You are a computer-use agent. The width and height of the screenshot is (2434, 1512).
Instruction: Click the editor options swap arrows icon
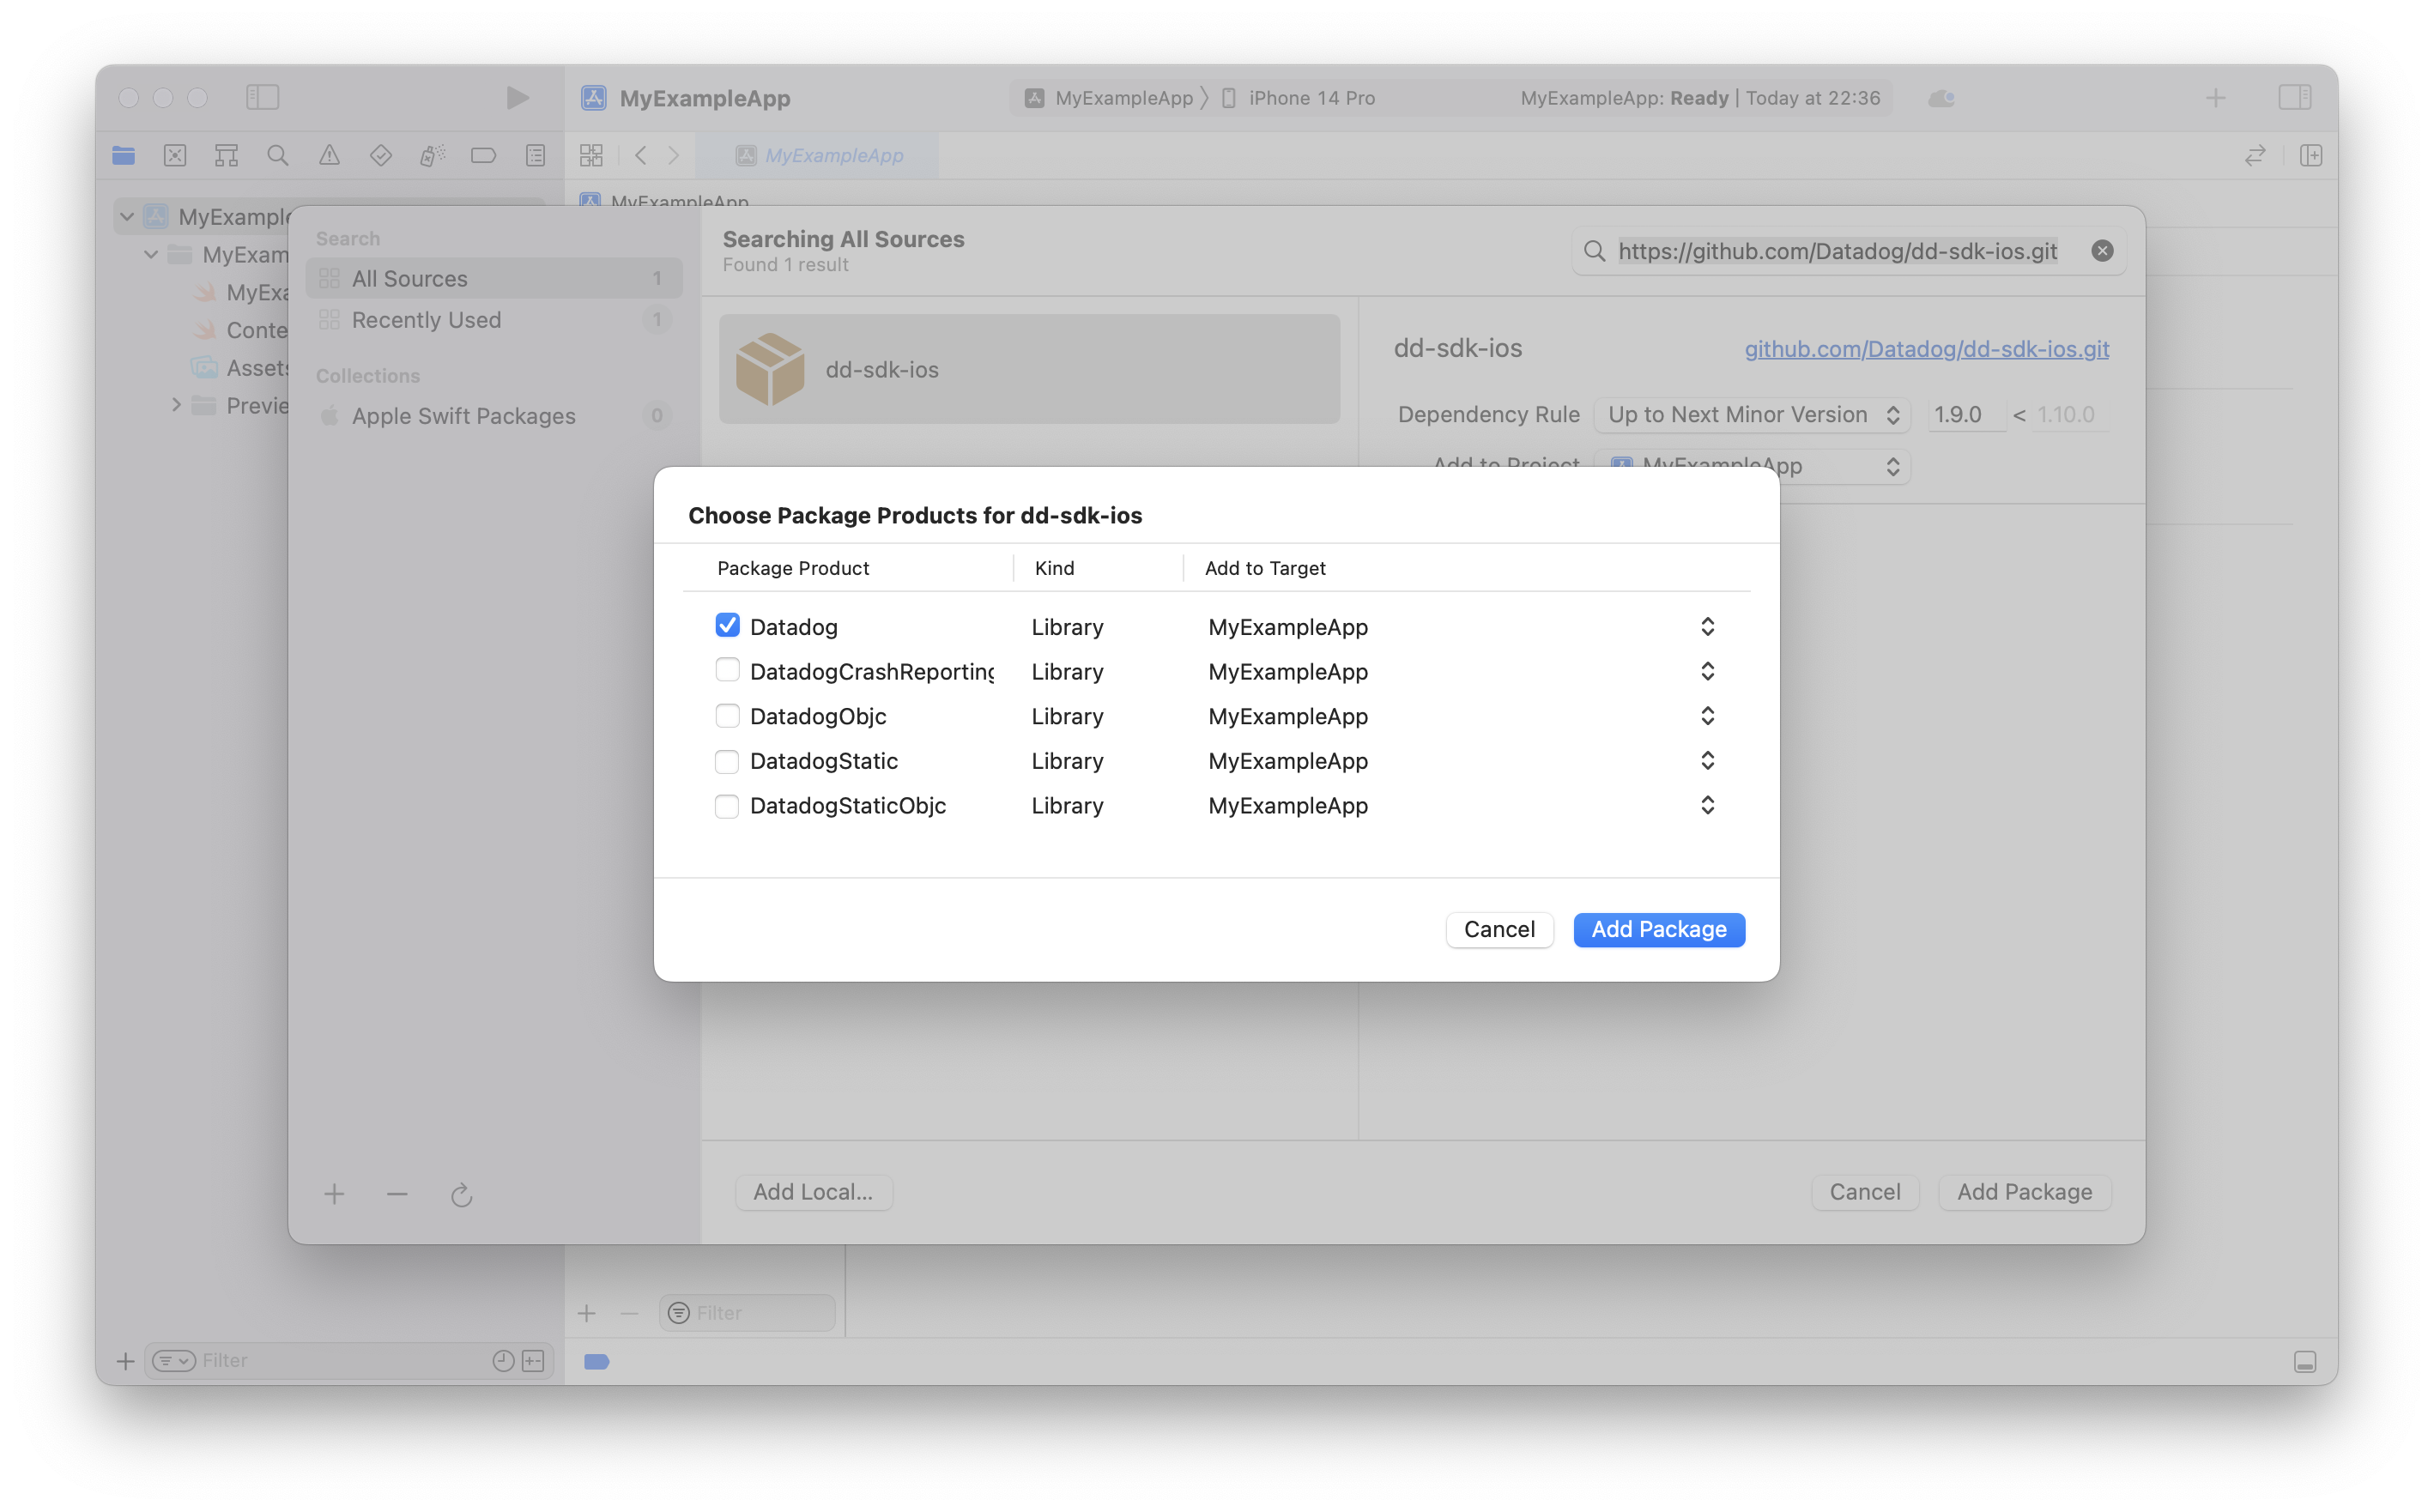(x=2255, y=155)
